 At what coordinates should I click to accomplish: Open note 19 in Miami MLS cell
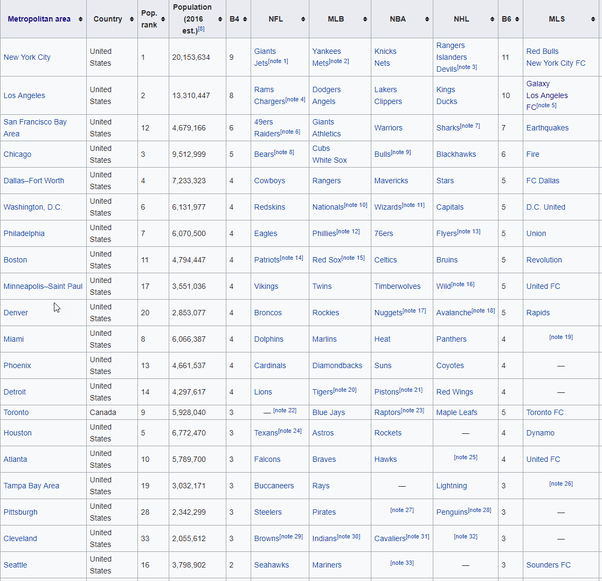point(561,337)
